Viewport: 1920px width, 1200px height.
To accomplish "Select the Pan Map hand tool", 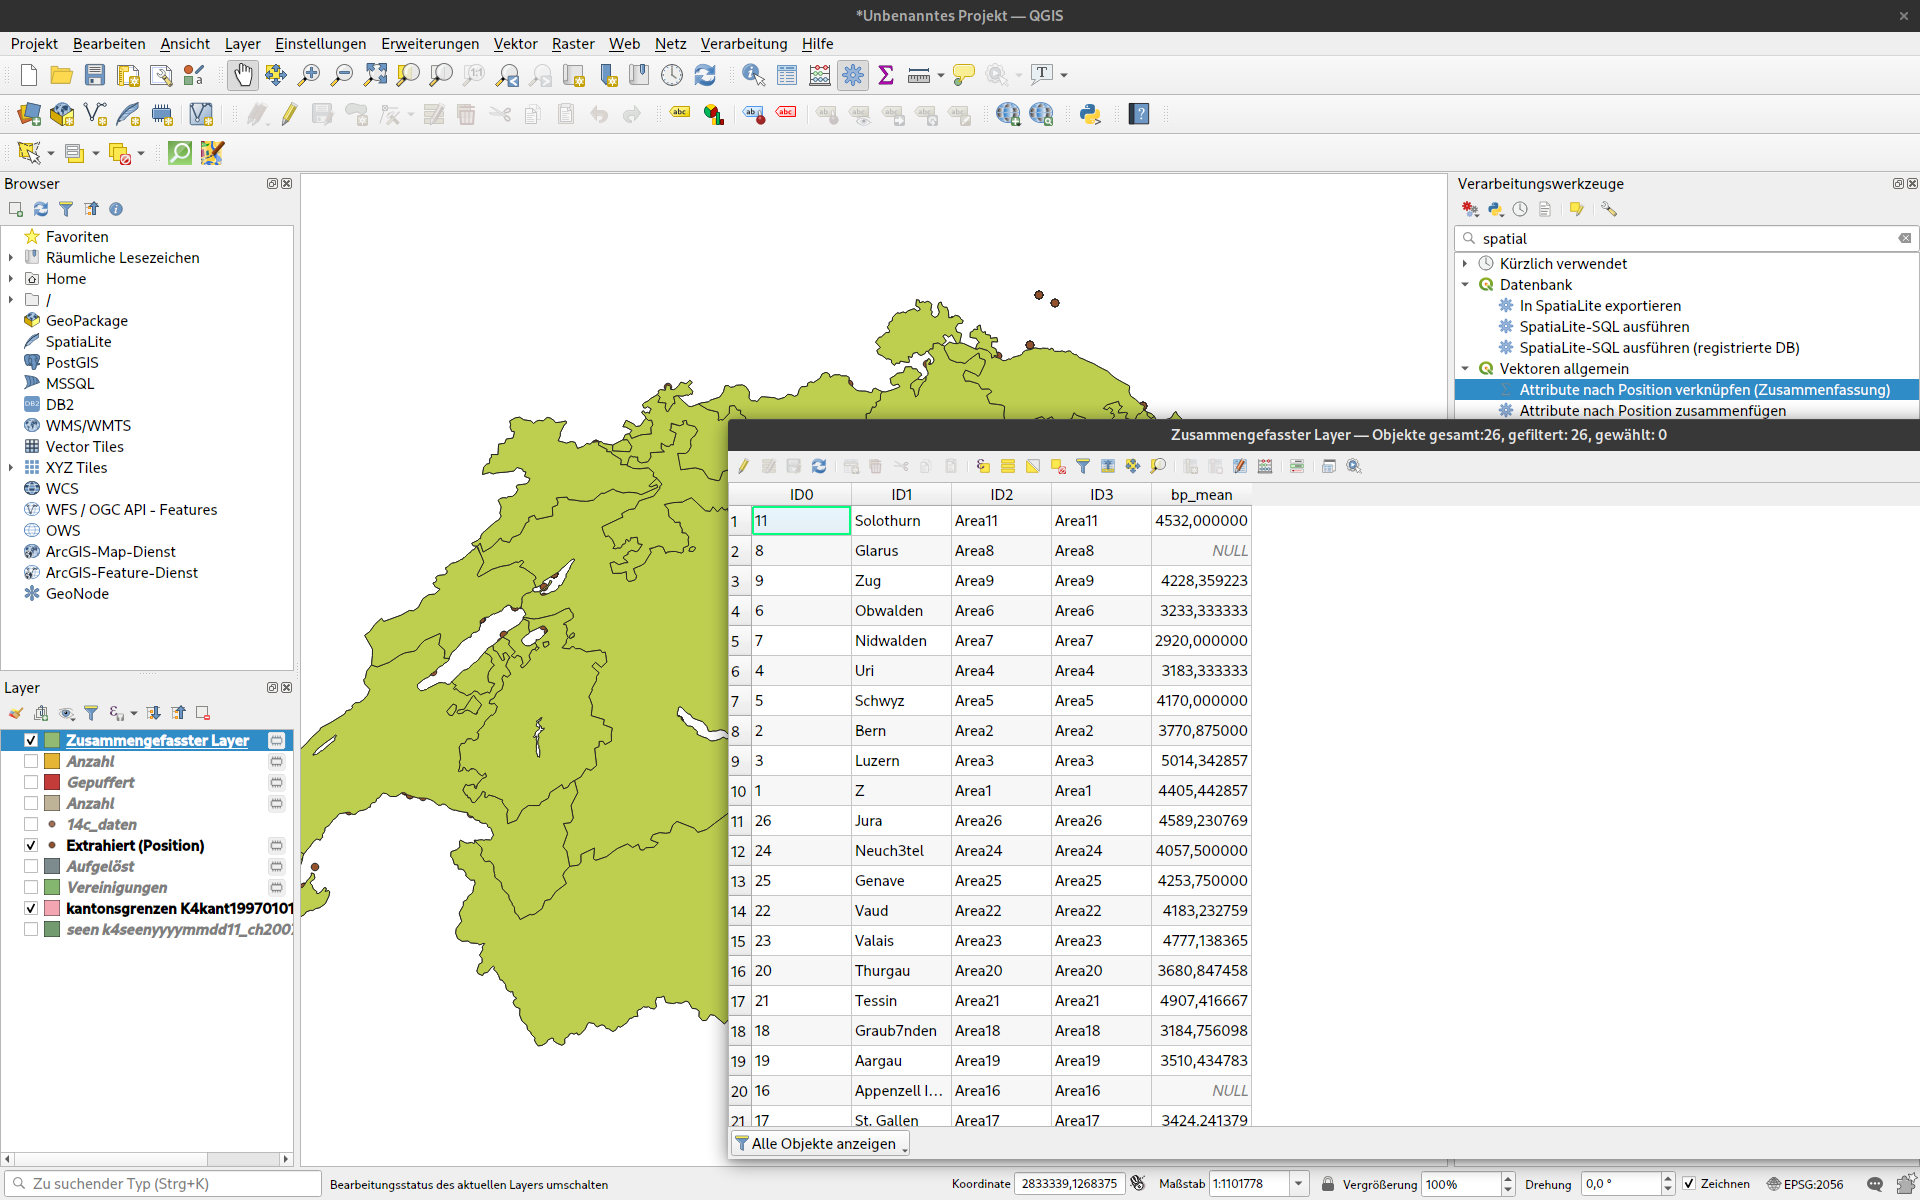I will click(x=243, y=75).
